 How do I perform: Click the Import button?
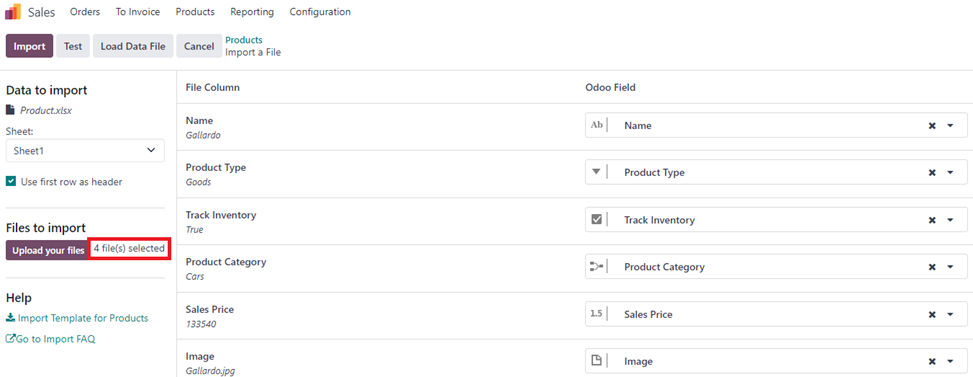pos(30,47)
